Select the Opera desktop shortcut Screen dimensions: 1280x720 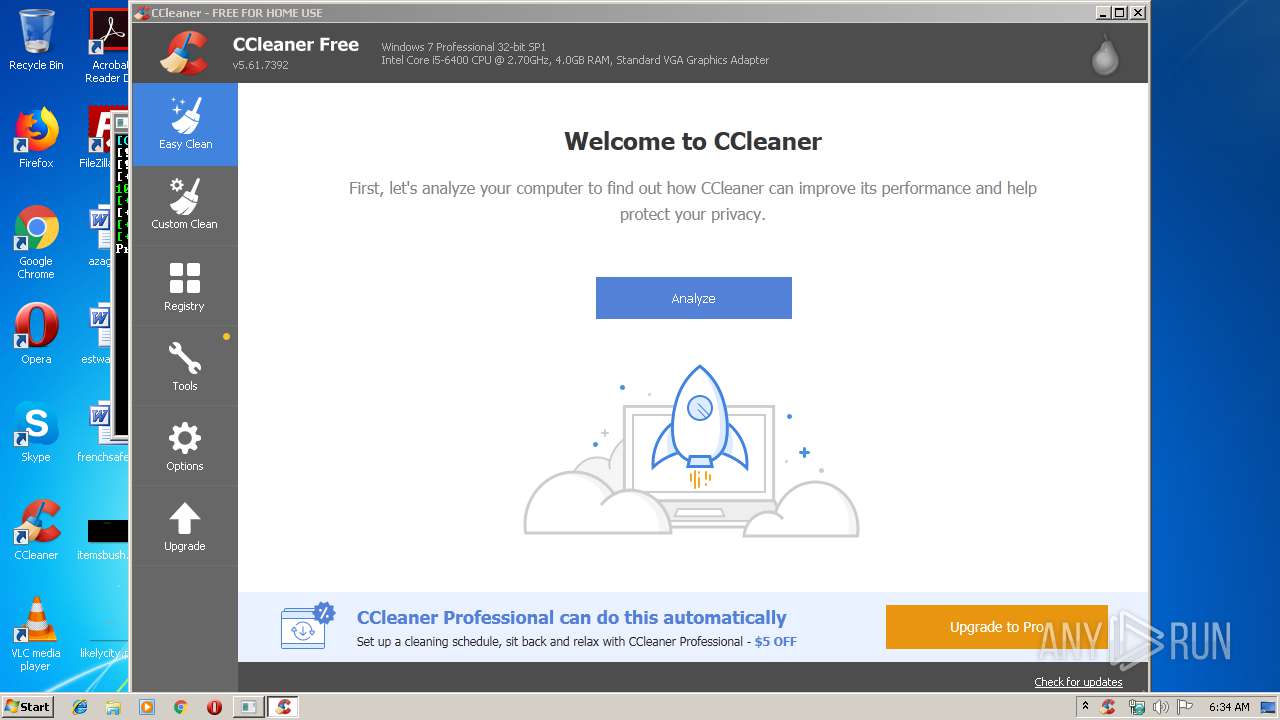pyautogui.click(x=36, y=334)
